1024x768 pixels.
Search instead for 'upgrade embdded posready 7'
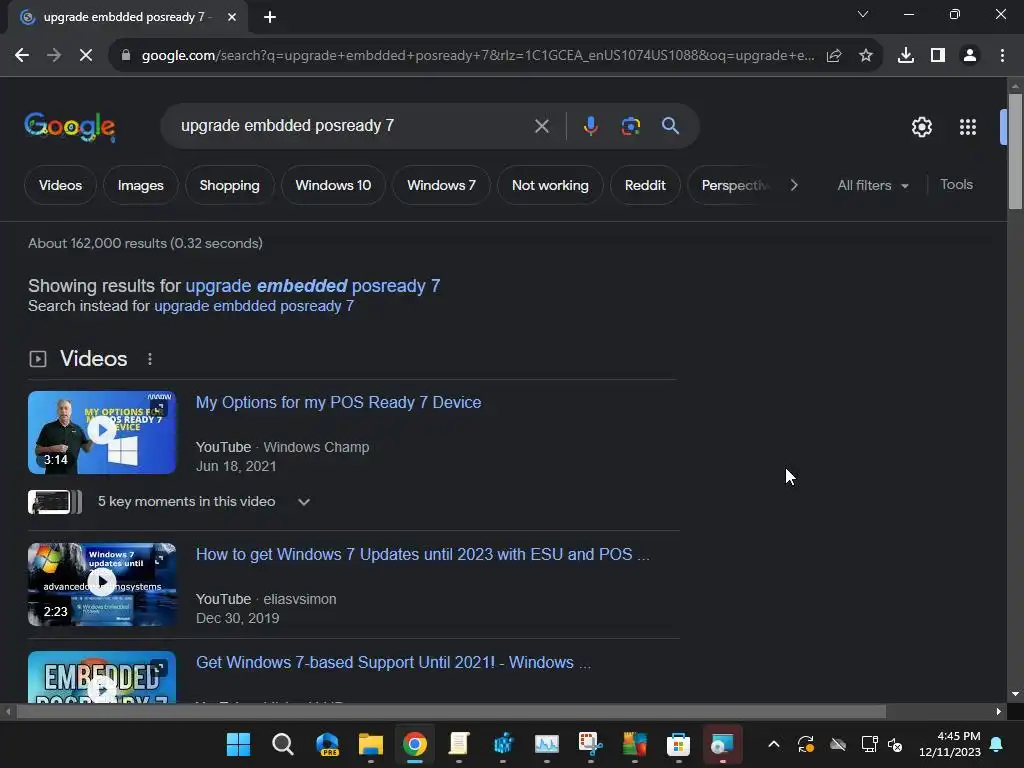click(x=254, y=306)
